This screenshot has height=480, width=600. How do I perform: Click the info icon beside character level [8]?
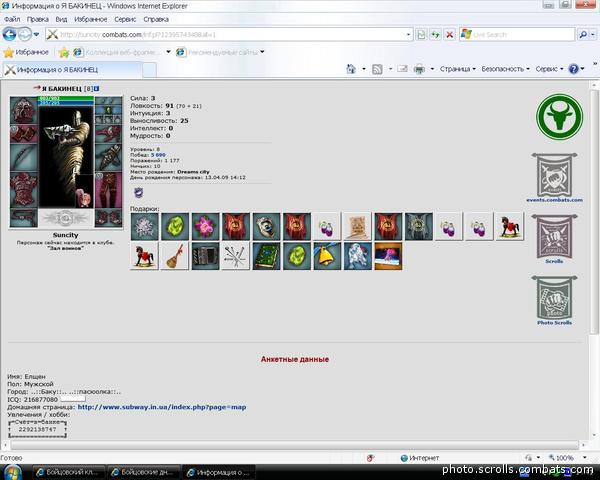click(97, 88)
